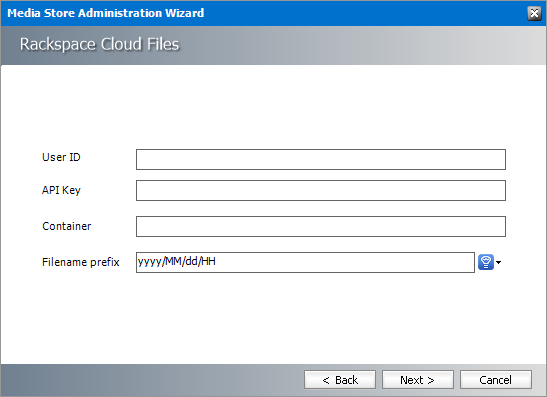This screenshot has height=397, width=547.
Task: Click the Rackspace Cloud Files heading
Action: [99, 44]
